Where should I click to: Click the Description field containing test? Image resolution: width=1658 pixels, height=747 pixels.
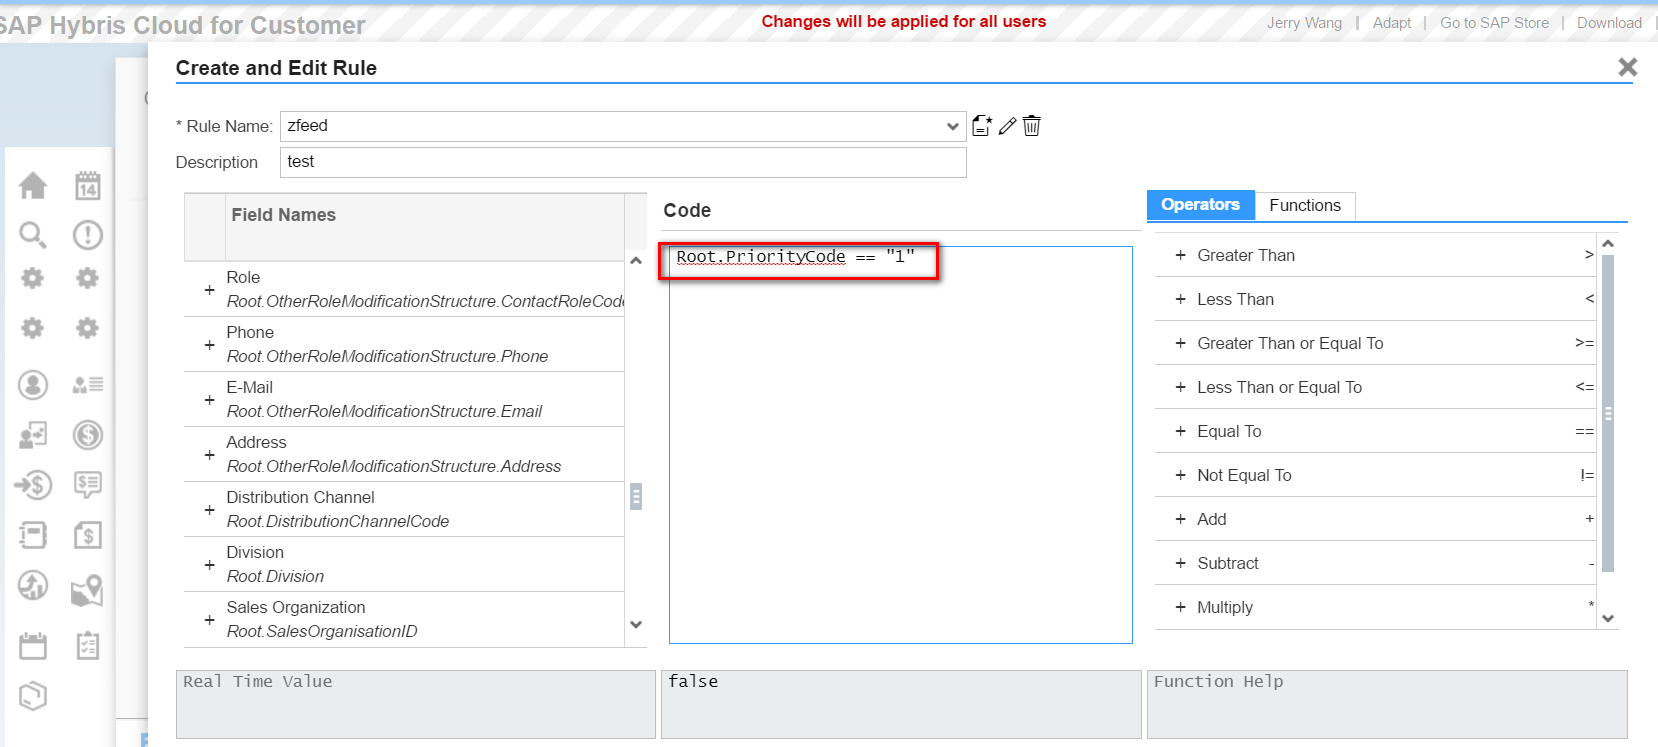[x=623, y=162]
